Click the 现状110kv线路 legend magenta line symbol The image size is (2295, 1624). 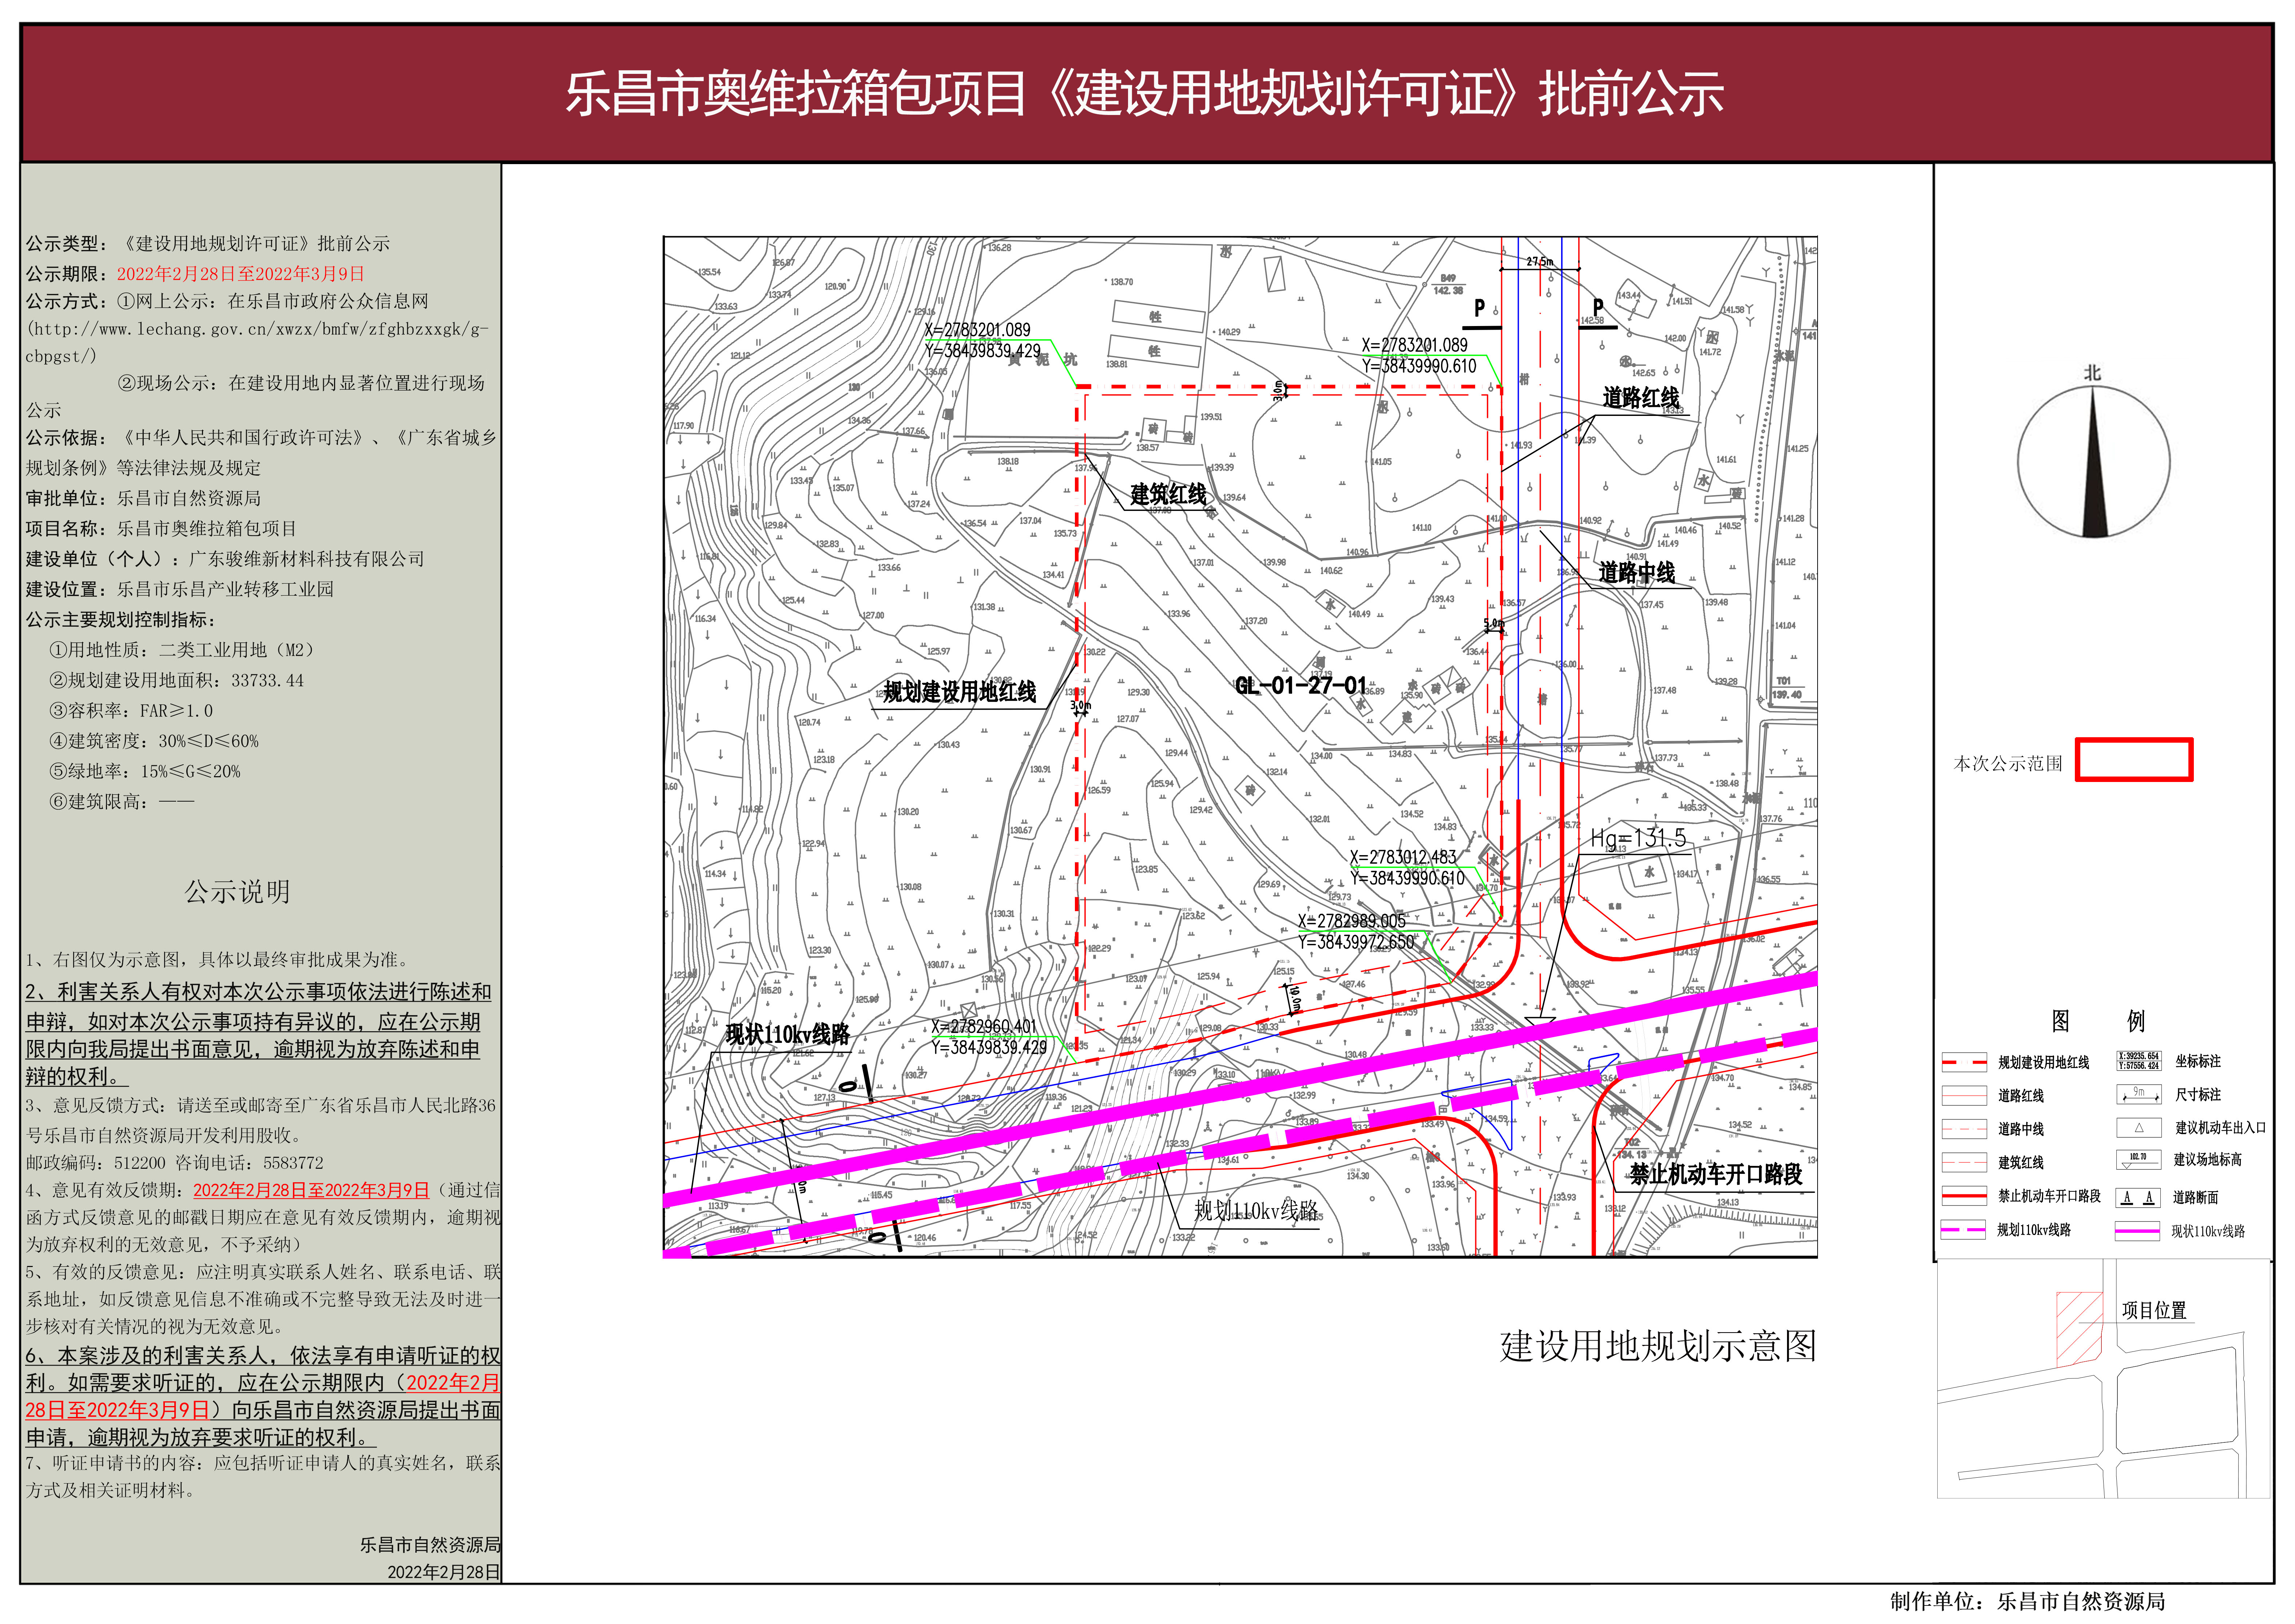pos(2139,1231)
